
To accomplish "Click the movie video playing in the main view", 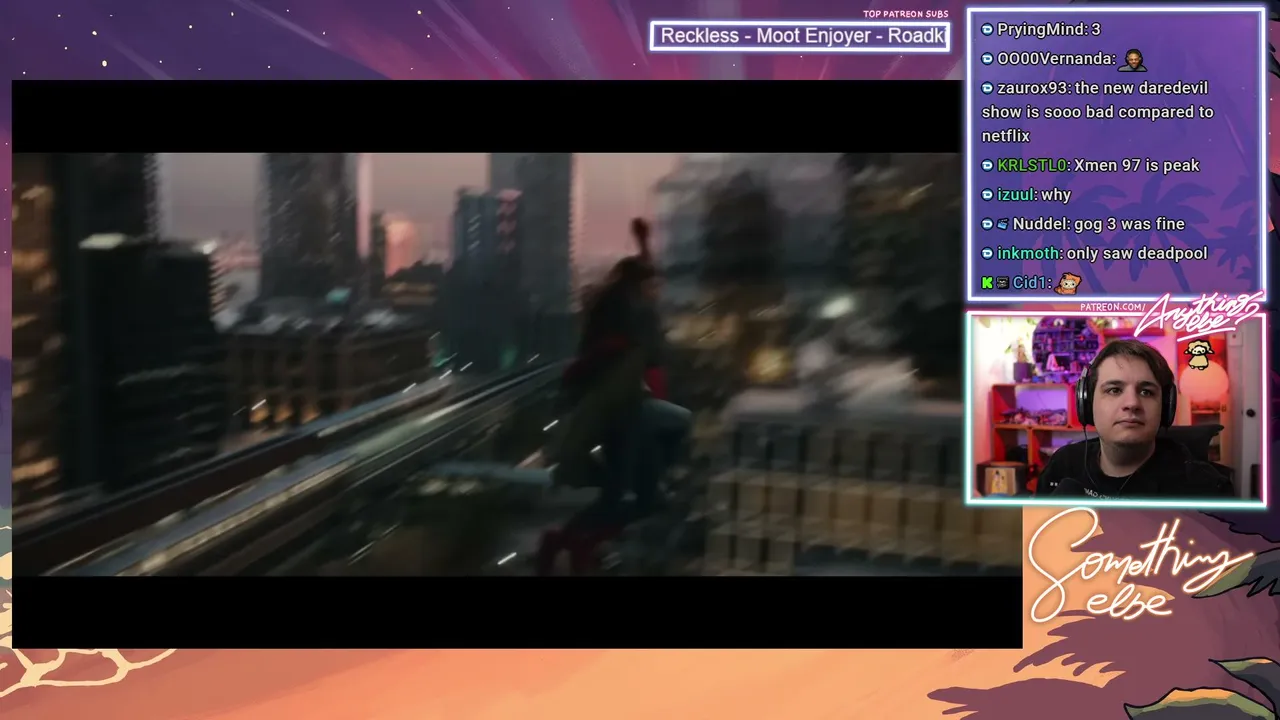I will click(x=517, y=364).
